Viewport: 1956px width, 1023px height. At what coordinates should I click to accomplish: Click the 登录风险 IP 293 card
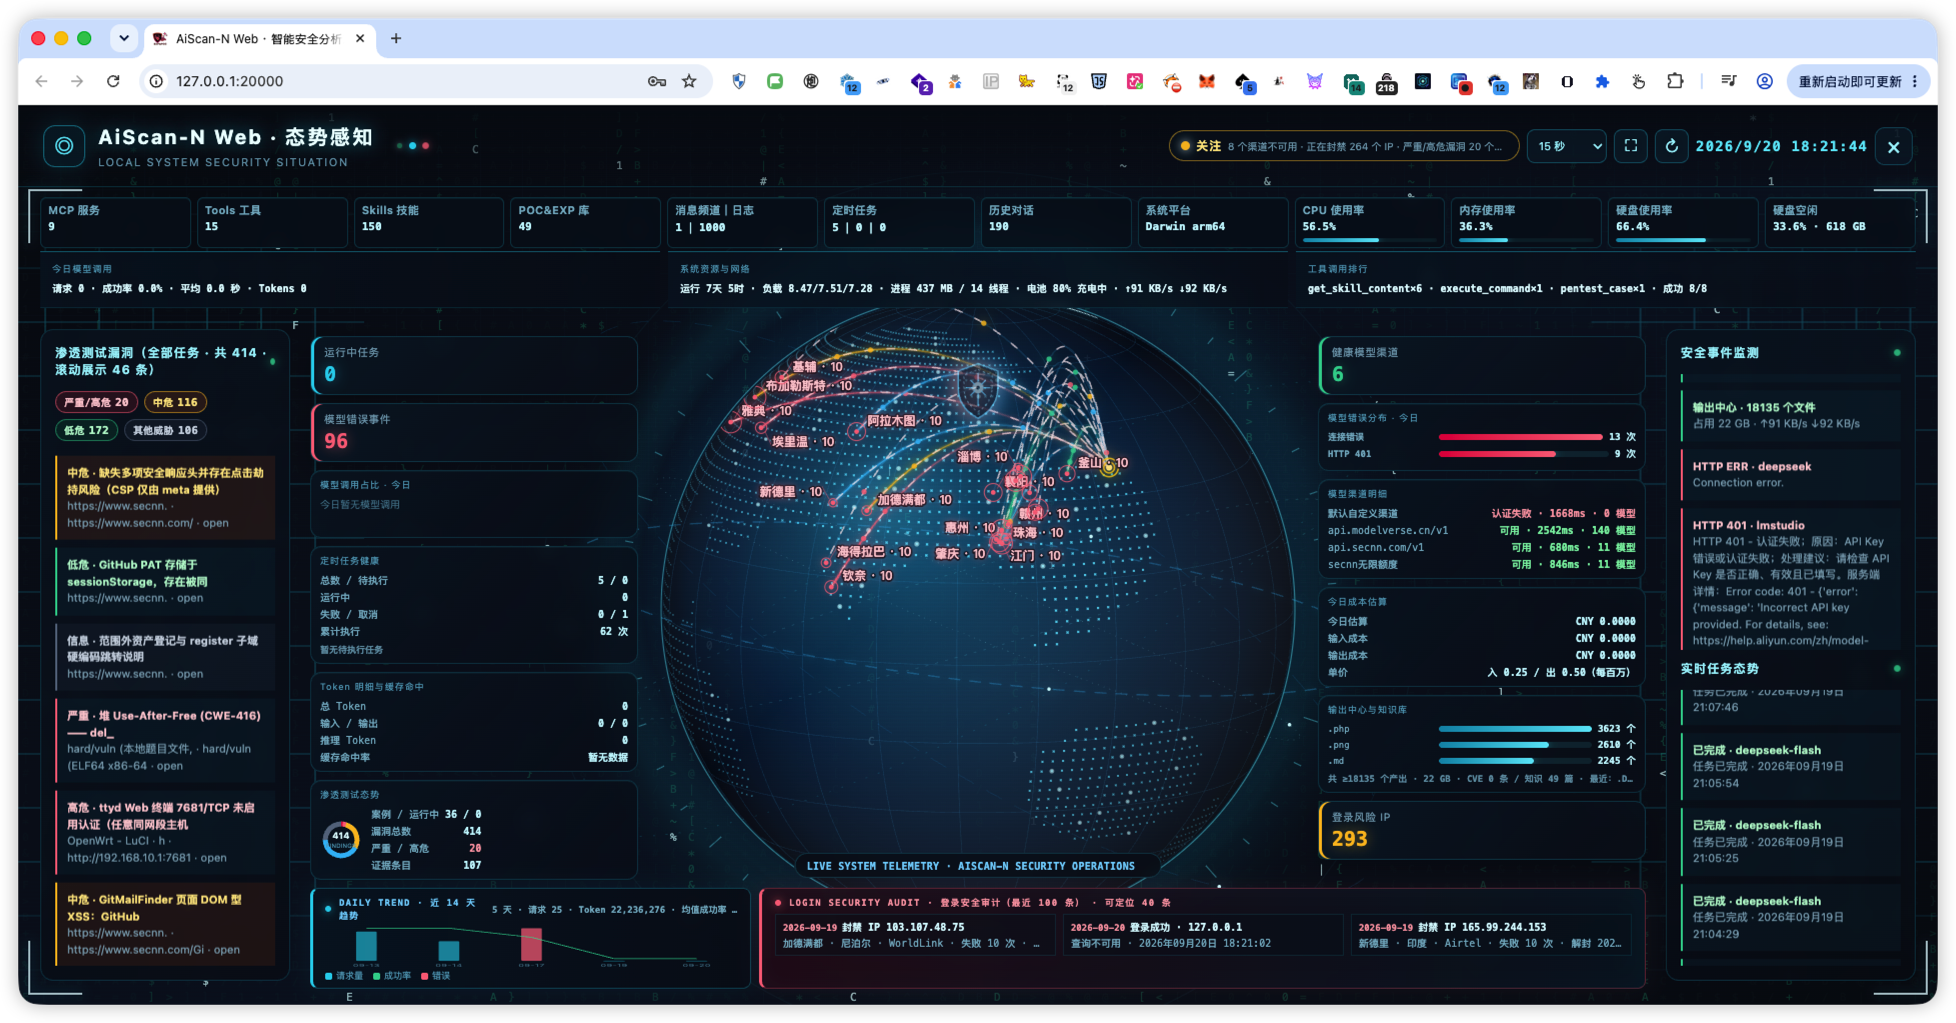[x=1481, y=830]
